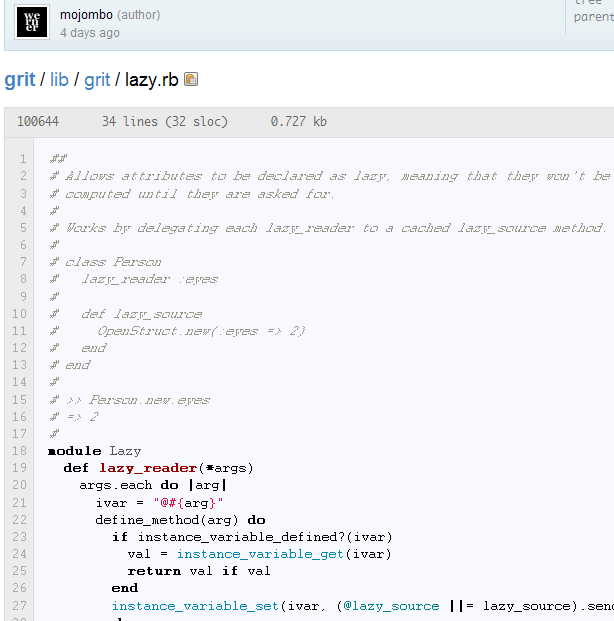614x621 pixels.
Task: Click the instance_variable_get call
Action: tap(260, 554)
